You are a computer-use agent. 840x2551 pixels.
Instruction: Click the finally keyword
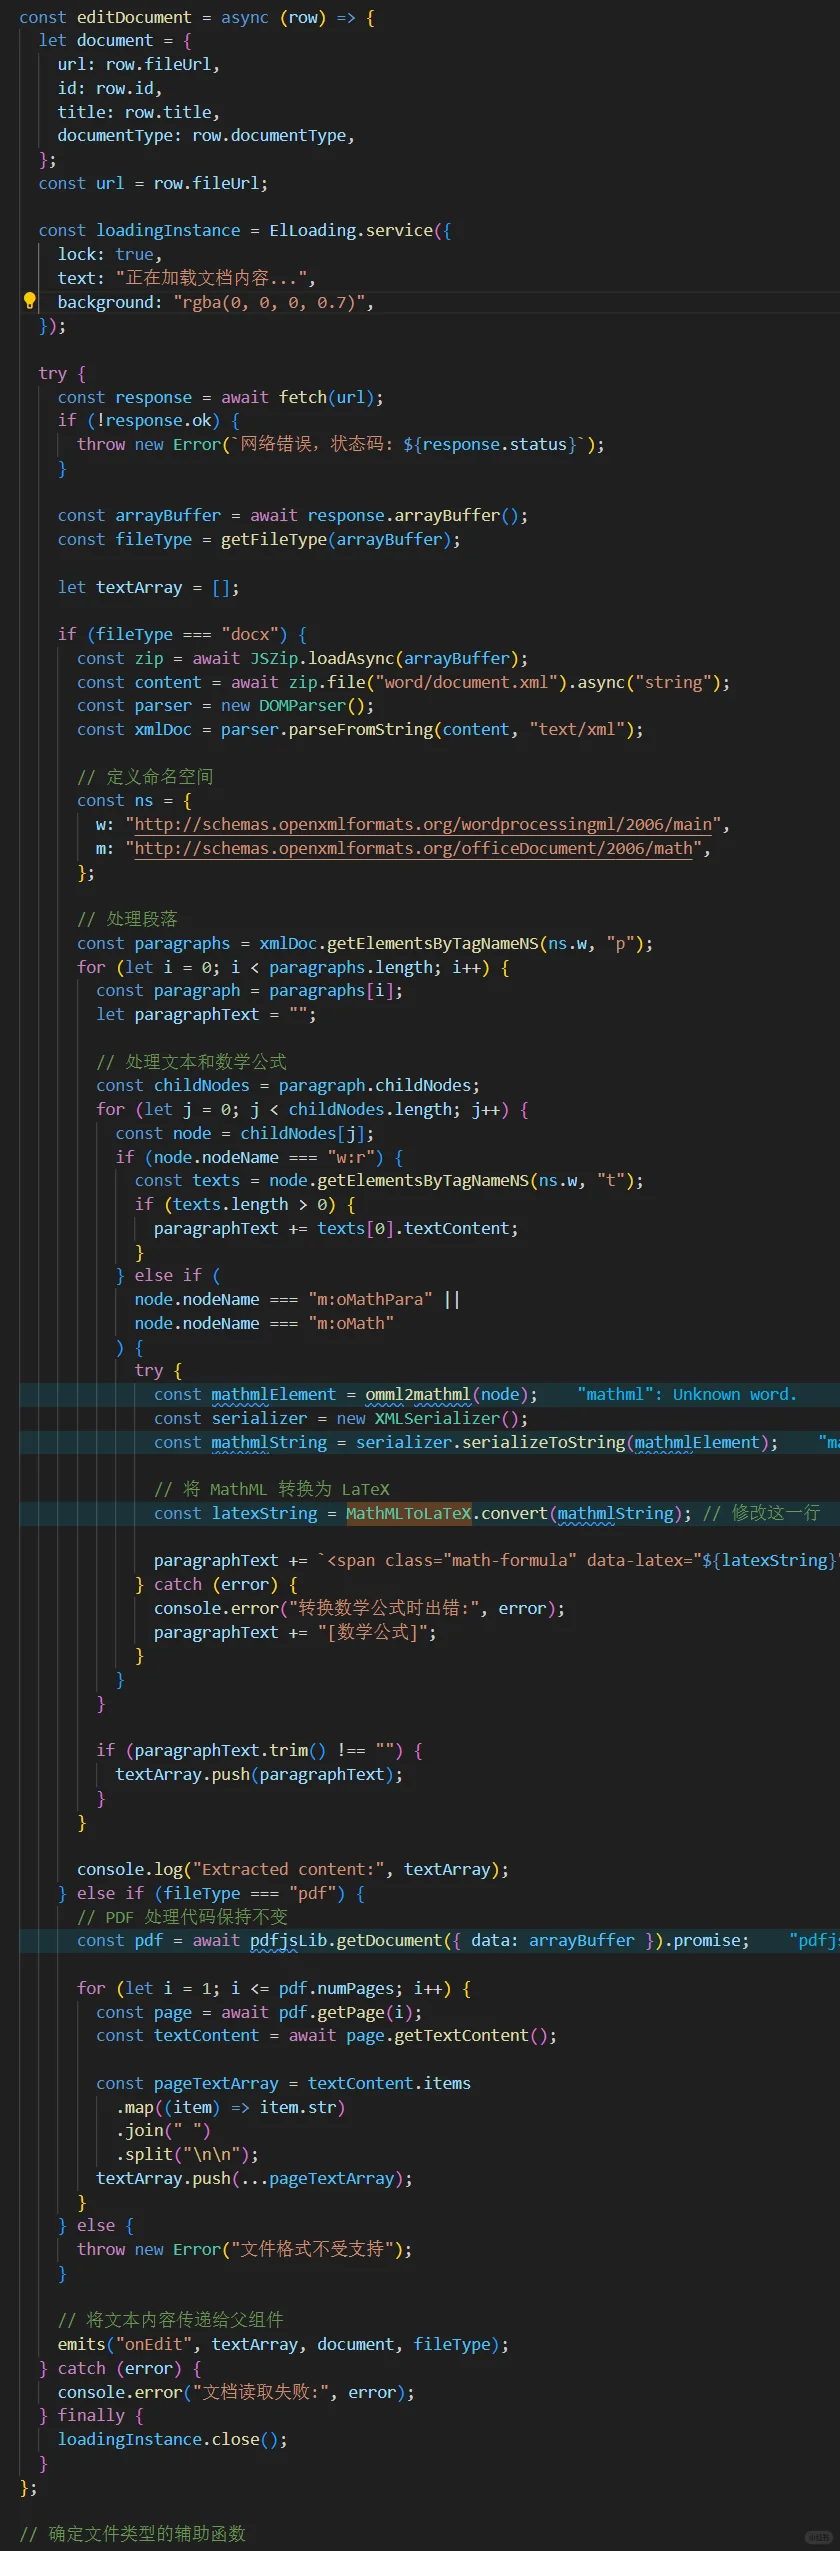[x=91, y=2416]
